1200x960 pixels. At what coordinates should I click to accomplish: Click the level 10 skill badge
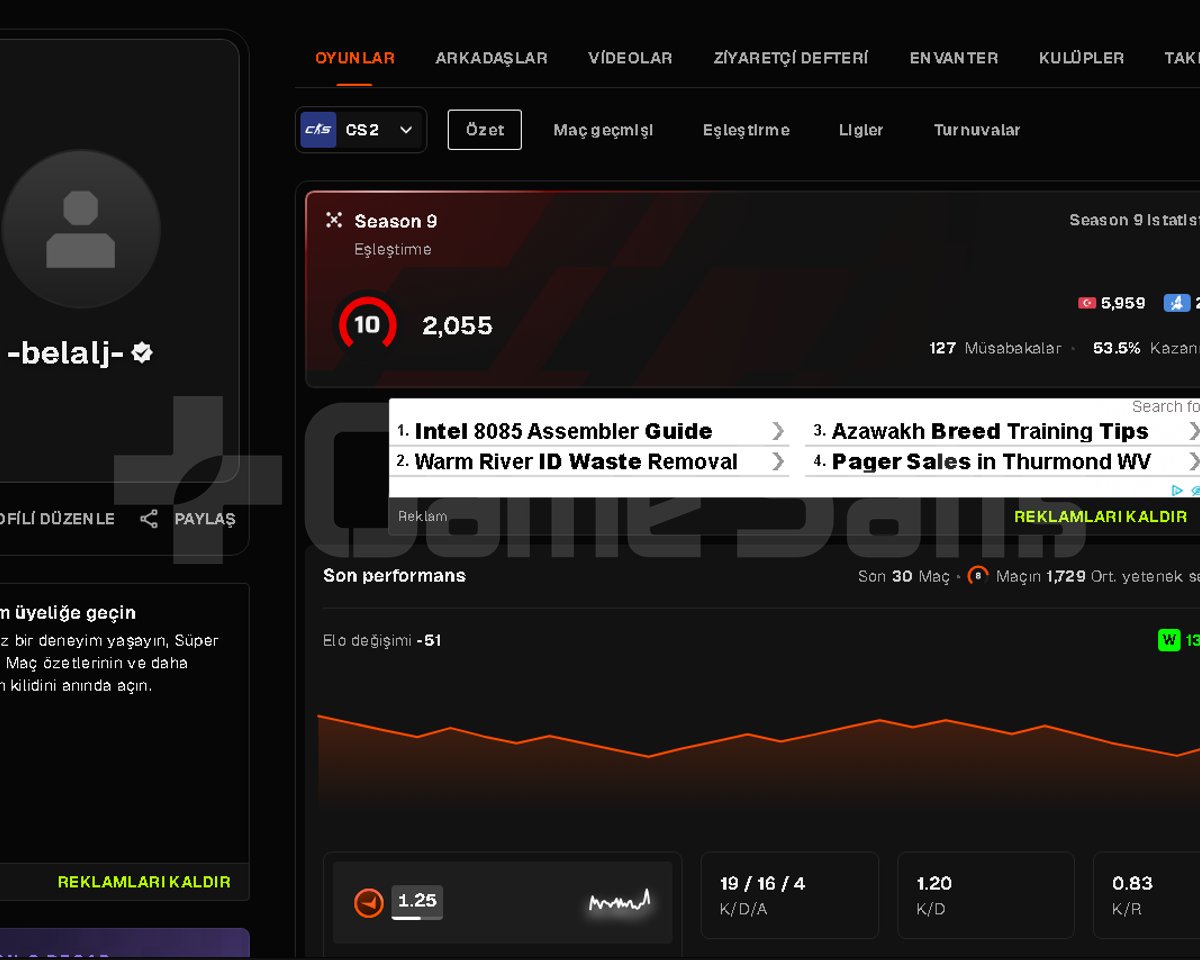367,325
